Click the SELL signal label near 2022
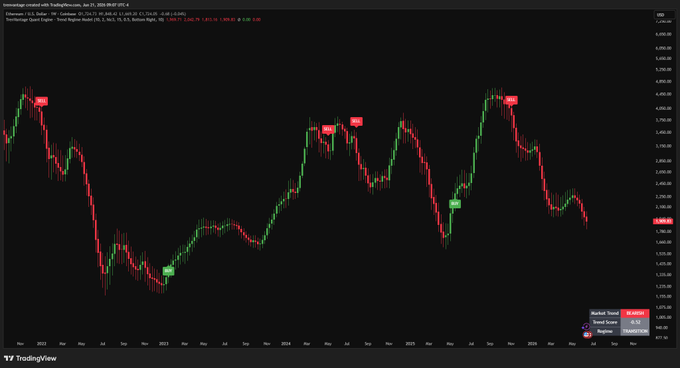Image resolution: width=680 pixels, height=368 pixels. (41, 101)
